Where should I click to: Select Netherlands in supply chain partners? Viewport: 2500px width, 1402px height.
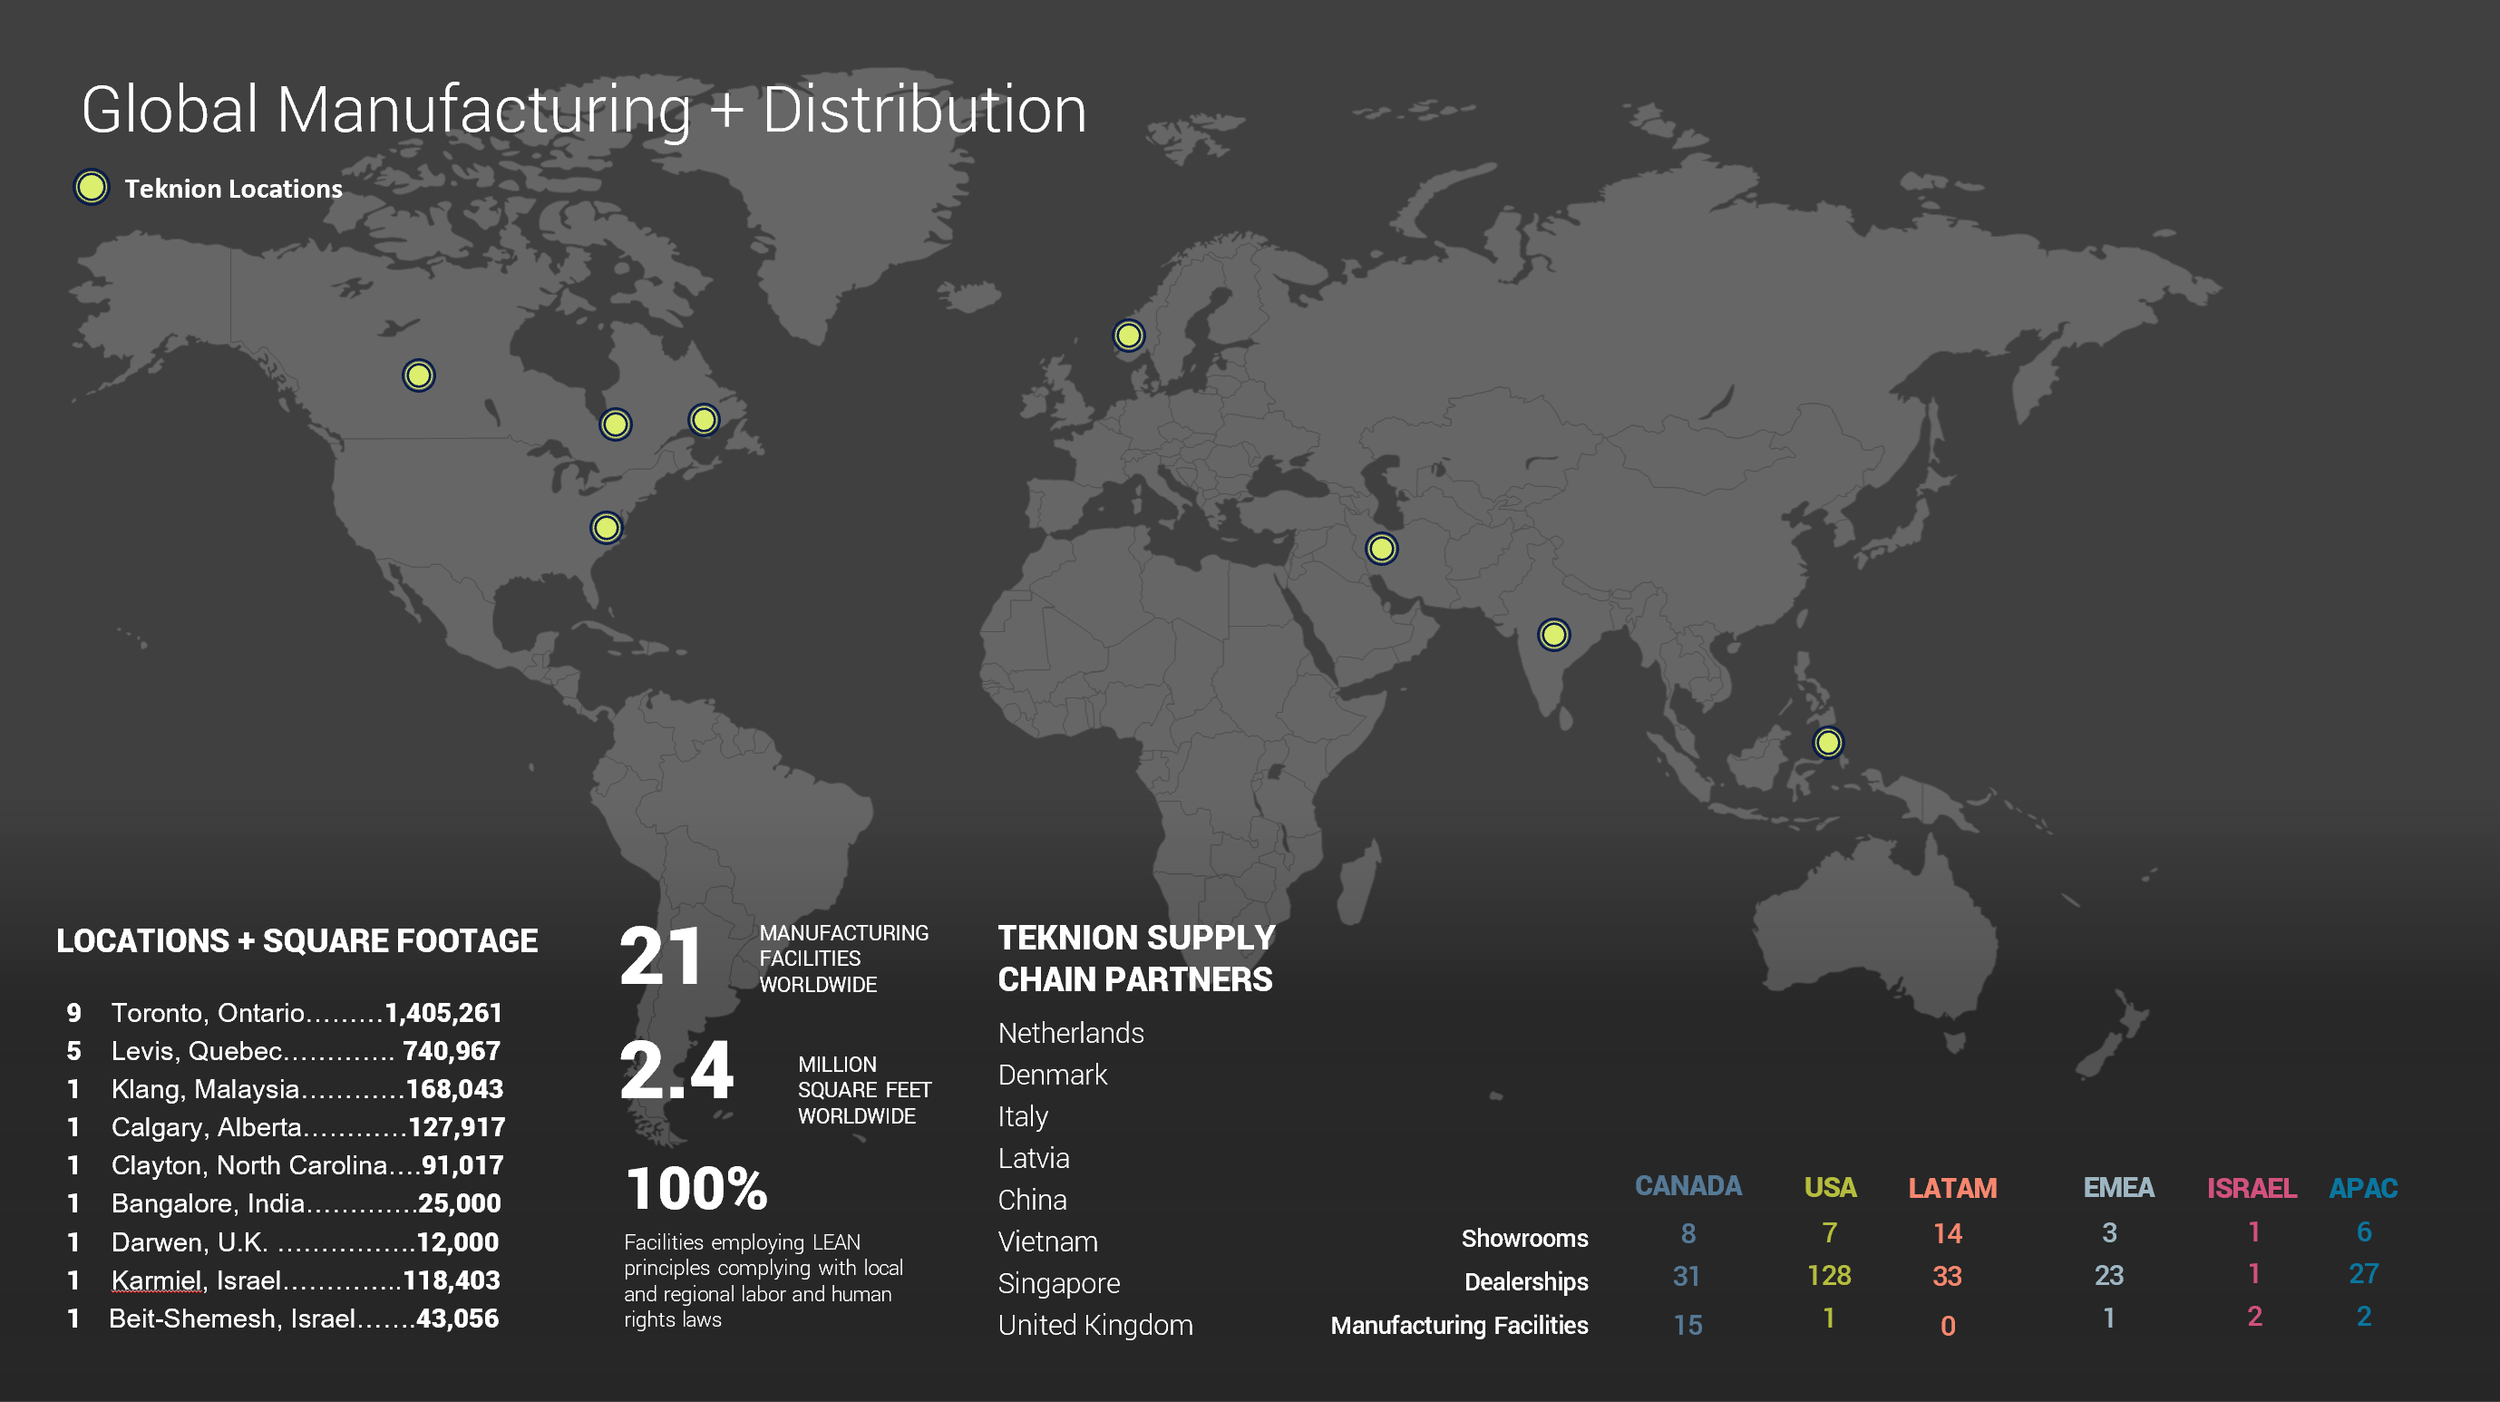1070,1033
